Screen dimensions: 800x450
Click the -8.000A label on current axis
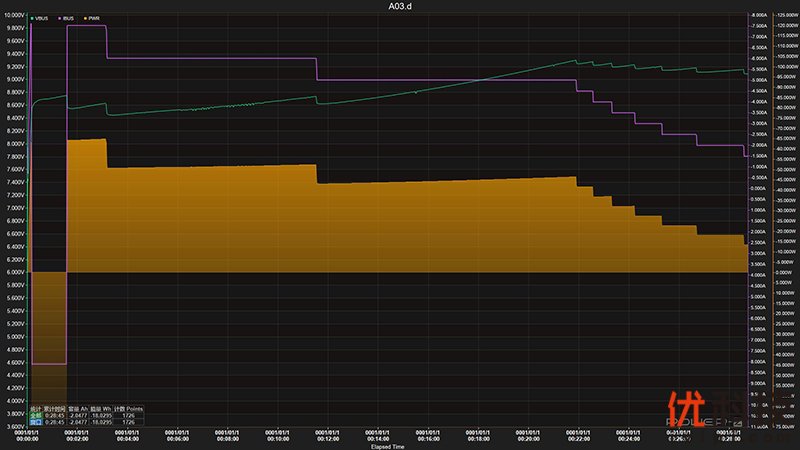point(760,15)
